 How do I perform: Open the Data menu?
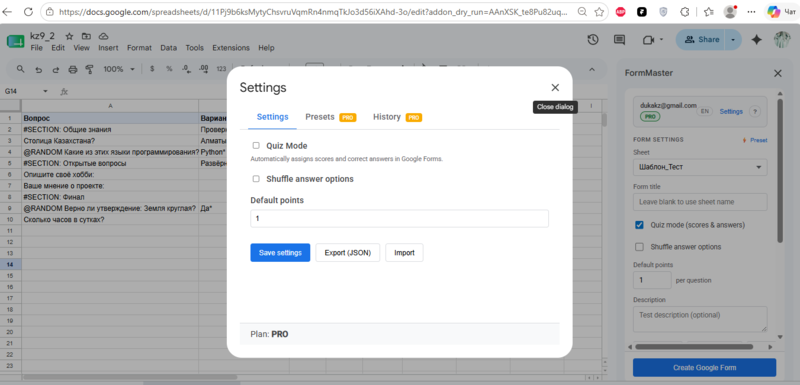pyautogui.click(x=168, y=48)
